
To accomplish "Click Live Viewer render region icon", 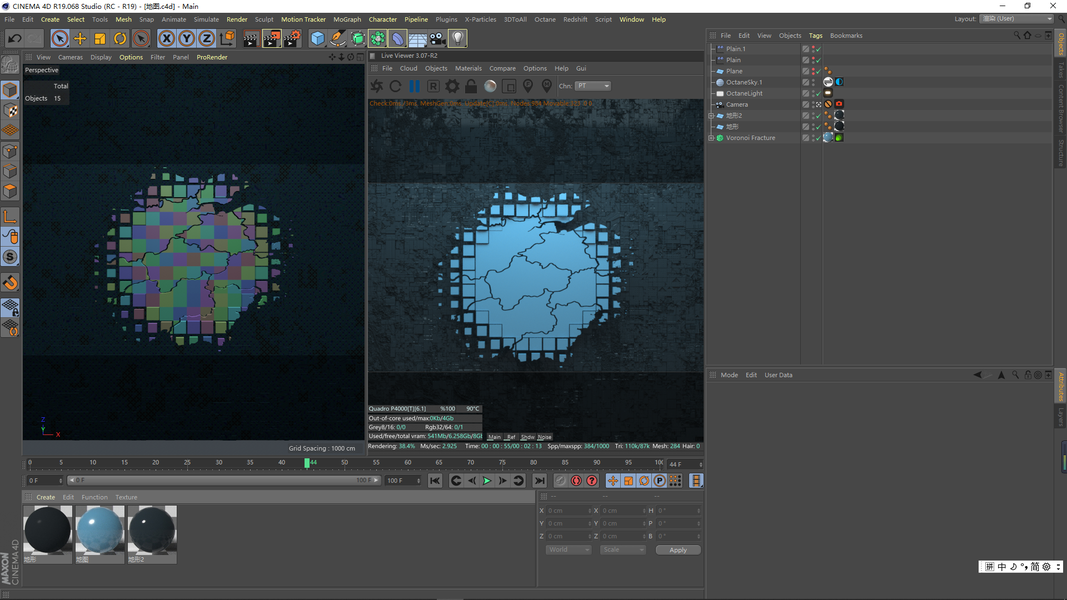I will [x=509, y=86].
